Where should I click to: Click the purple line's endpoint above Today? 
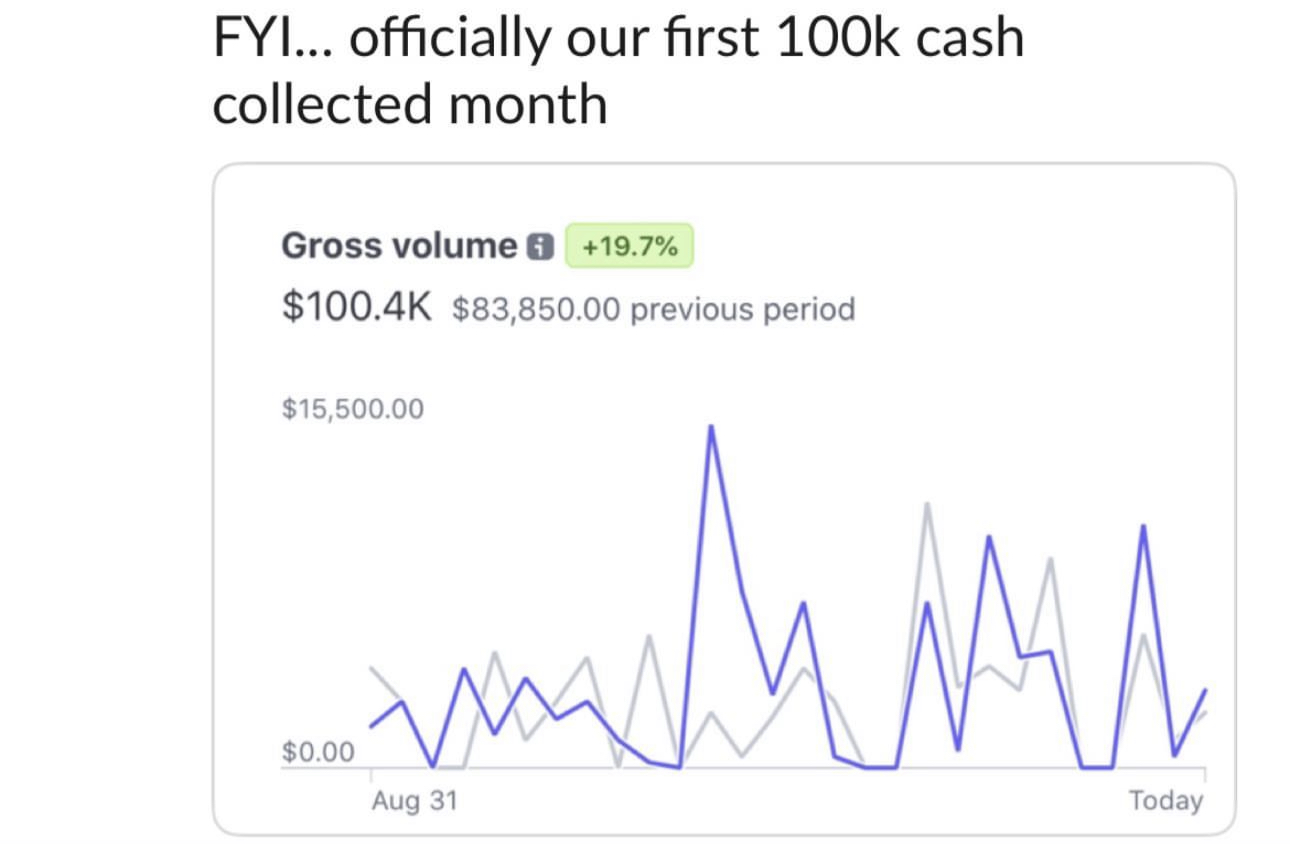click(1205, 690)
